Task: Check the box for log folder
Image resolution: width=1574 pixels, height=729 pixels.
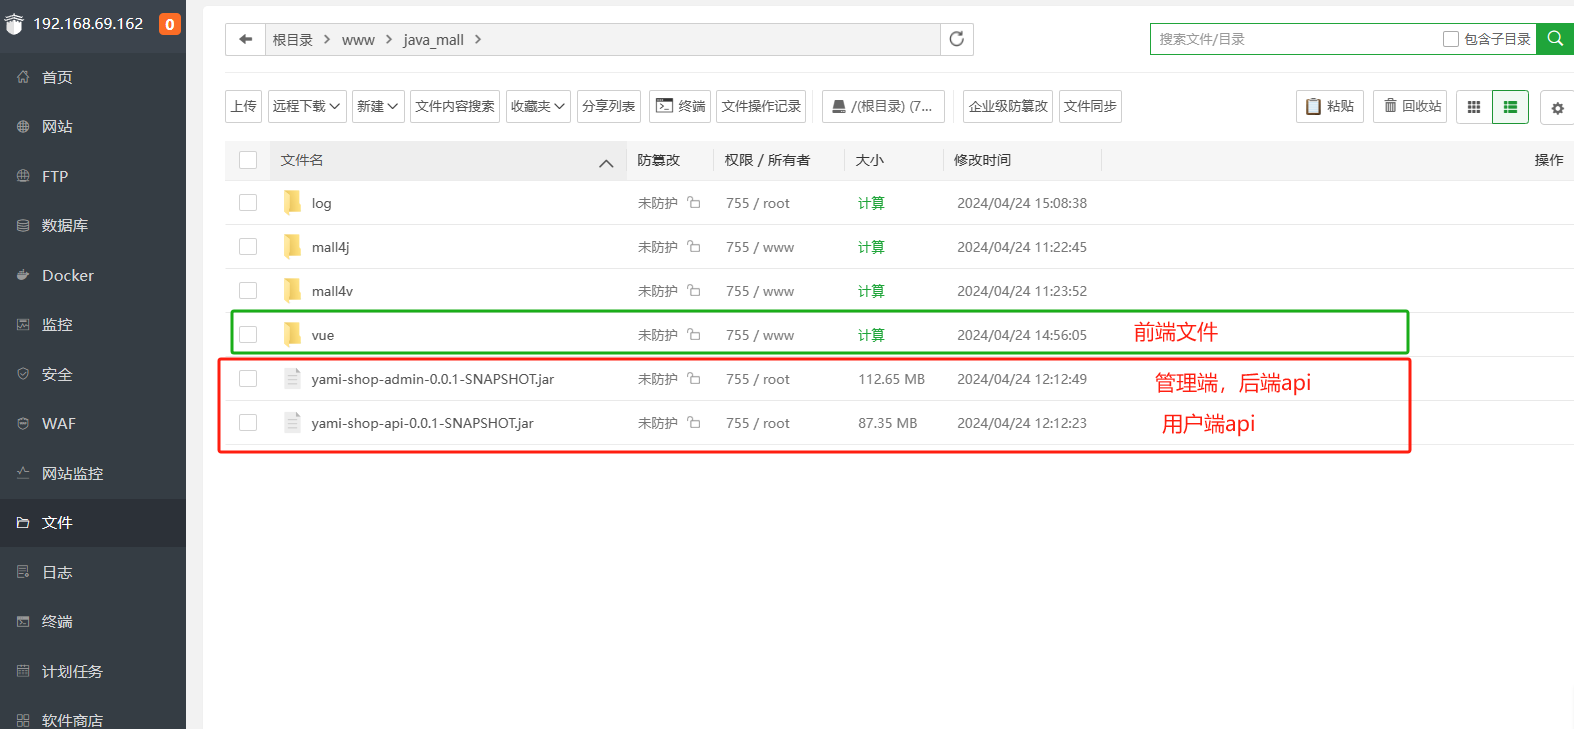Action: [x=248, y=203]
